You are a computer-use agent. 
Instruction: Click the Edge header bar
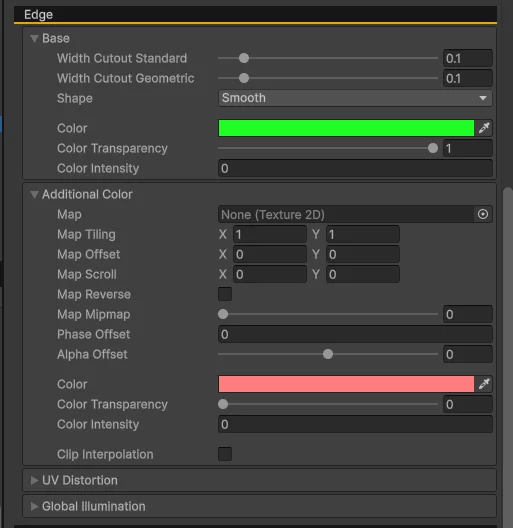[x=255, y=14]
